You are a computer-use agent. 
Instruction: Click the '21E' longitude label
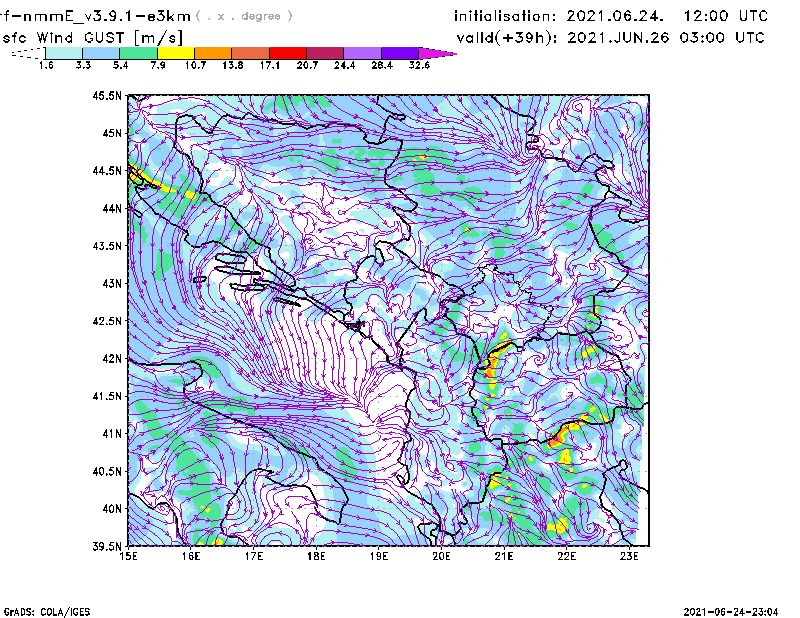point(504,556)
